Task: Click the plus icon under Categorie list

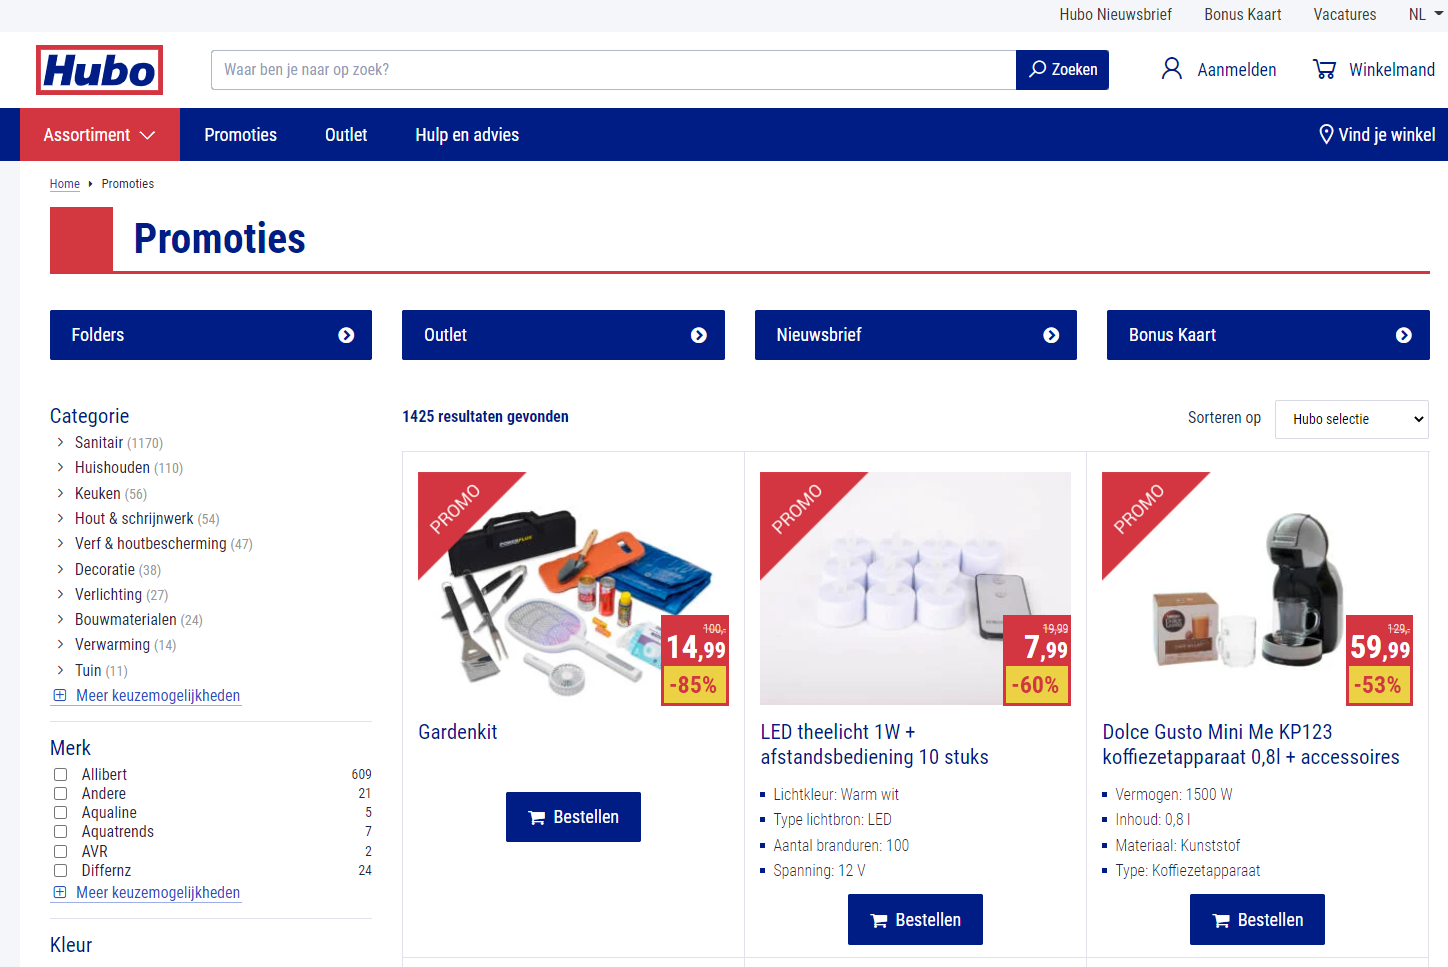Action: coord(60,695)
